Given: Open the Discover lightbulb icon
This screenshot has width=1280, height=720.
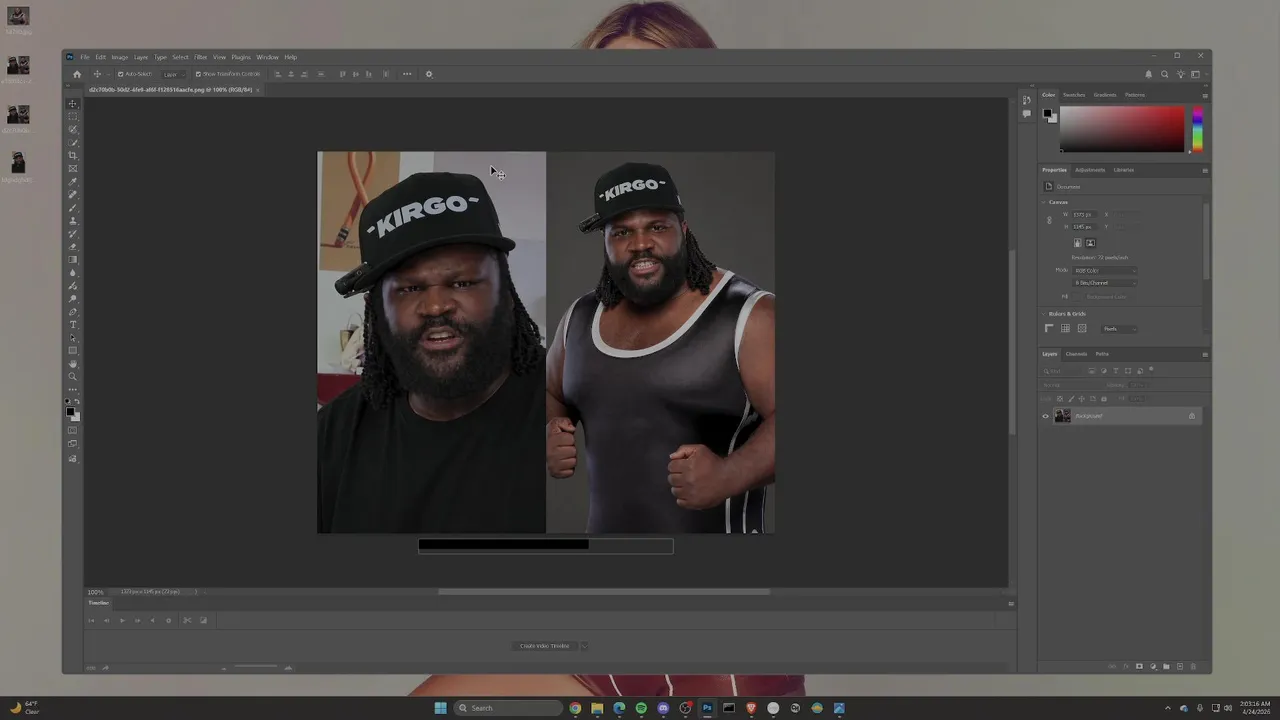Looking at the screenshot, I should point(1180,74).
